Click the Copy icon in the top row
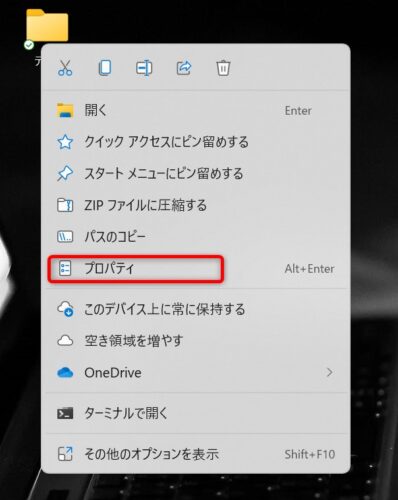Image resolution: width=398 pixels, height=500 pixels. (105, 68)
